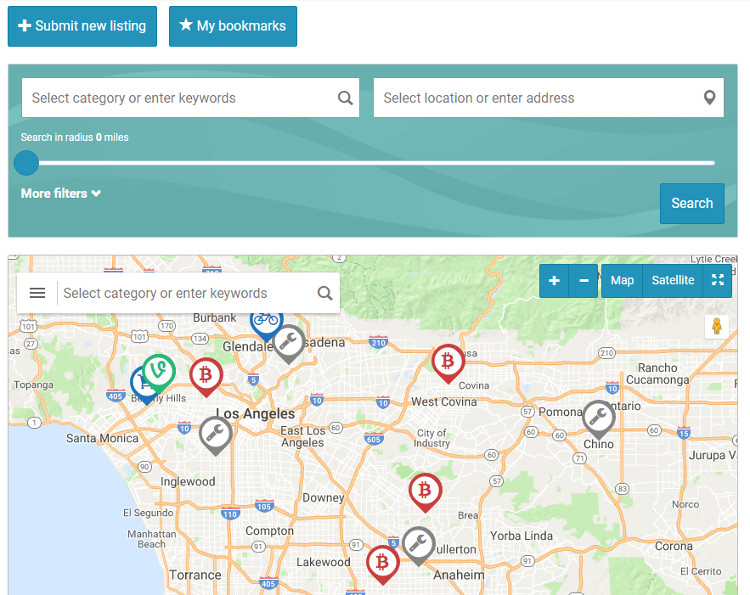Click the Pomona map label
750x595 pixels.
(561, 412)
